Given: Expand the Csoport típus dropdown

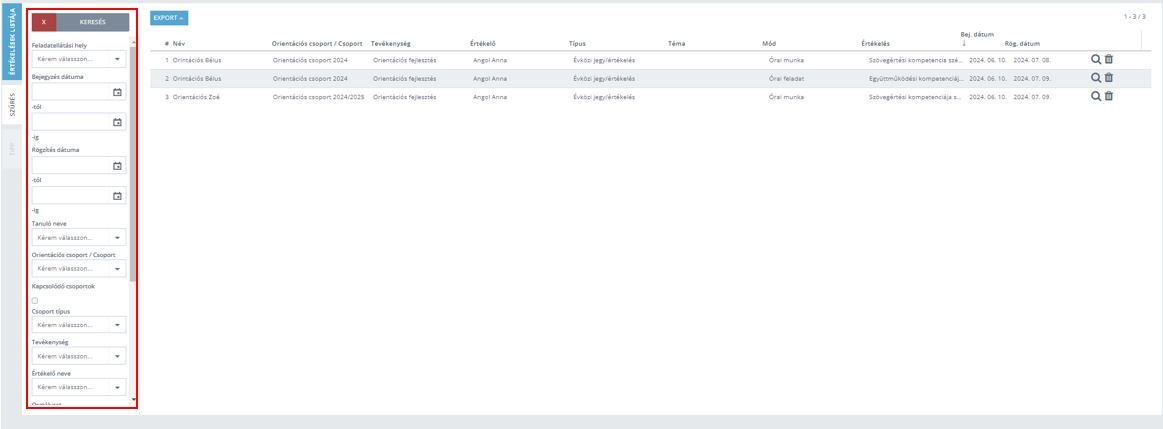Looking at the screenshot, I should coord(79,325).
